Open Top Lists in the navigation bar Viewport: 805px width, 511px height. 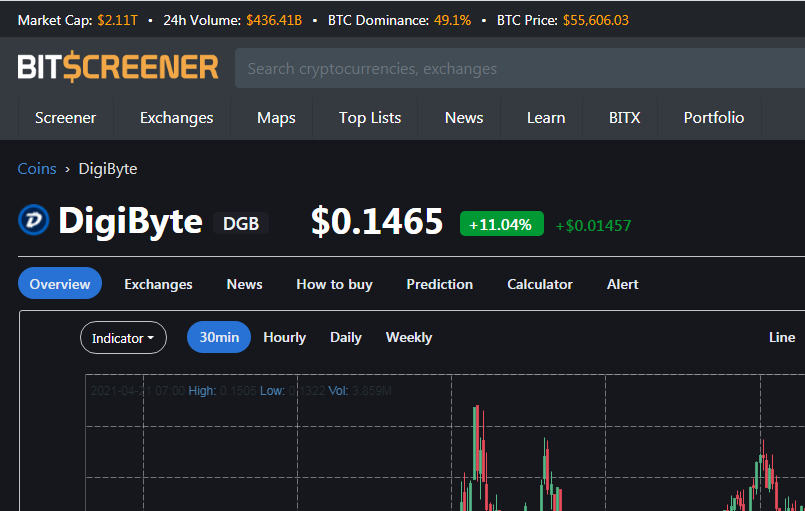click(x=370, y=118)
